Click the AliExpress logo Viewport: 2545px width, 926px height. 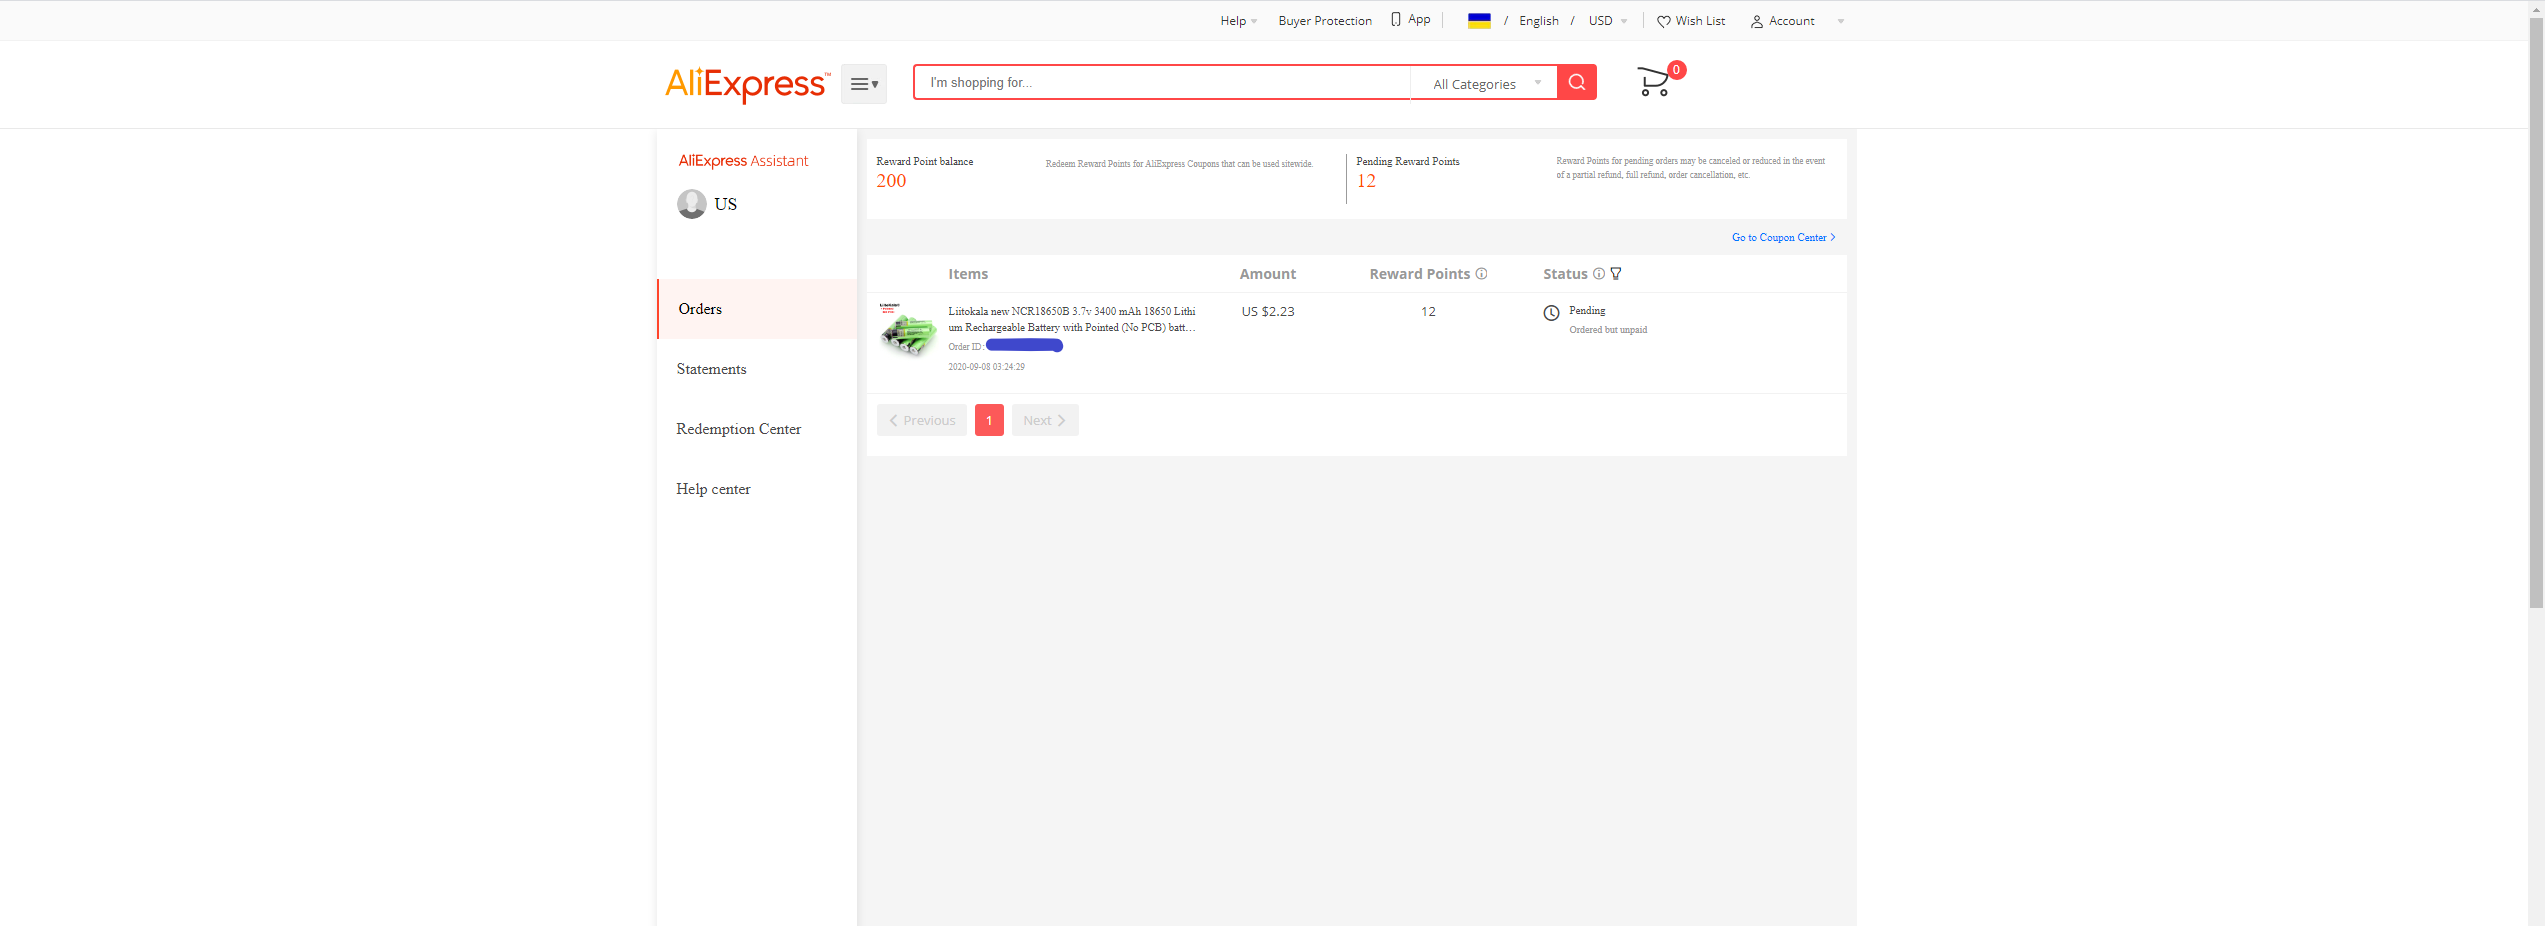point(747,84)
